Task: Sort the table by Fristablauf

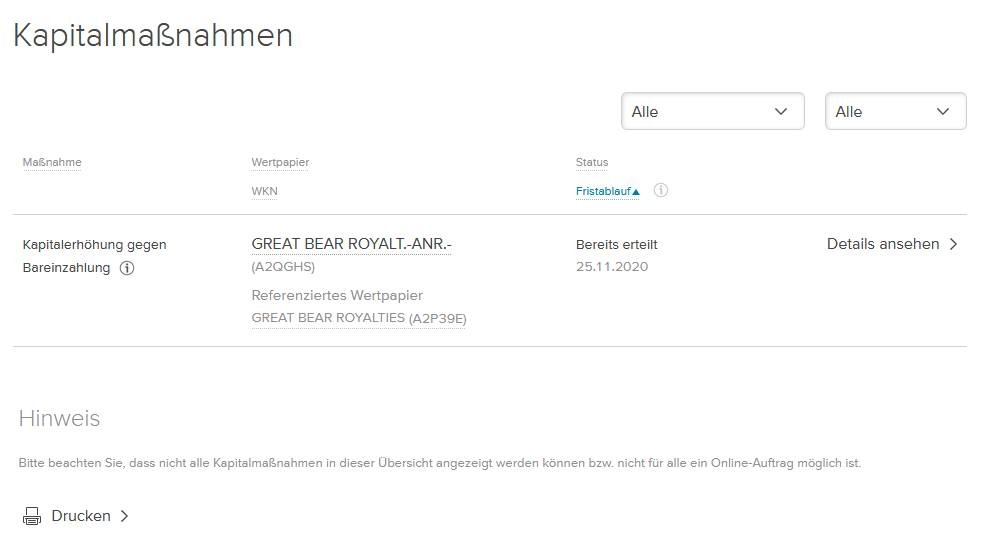Action: coord(603,191)
